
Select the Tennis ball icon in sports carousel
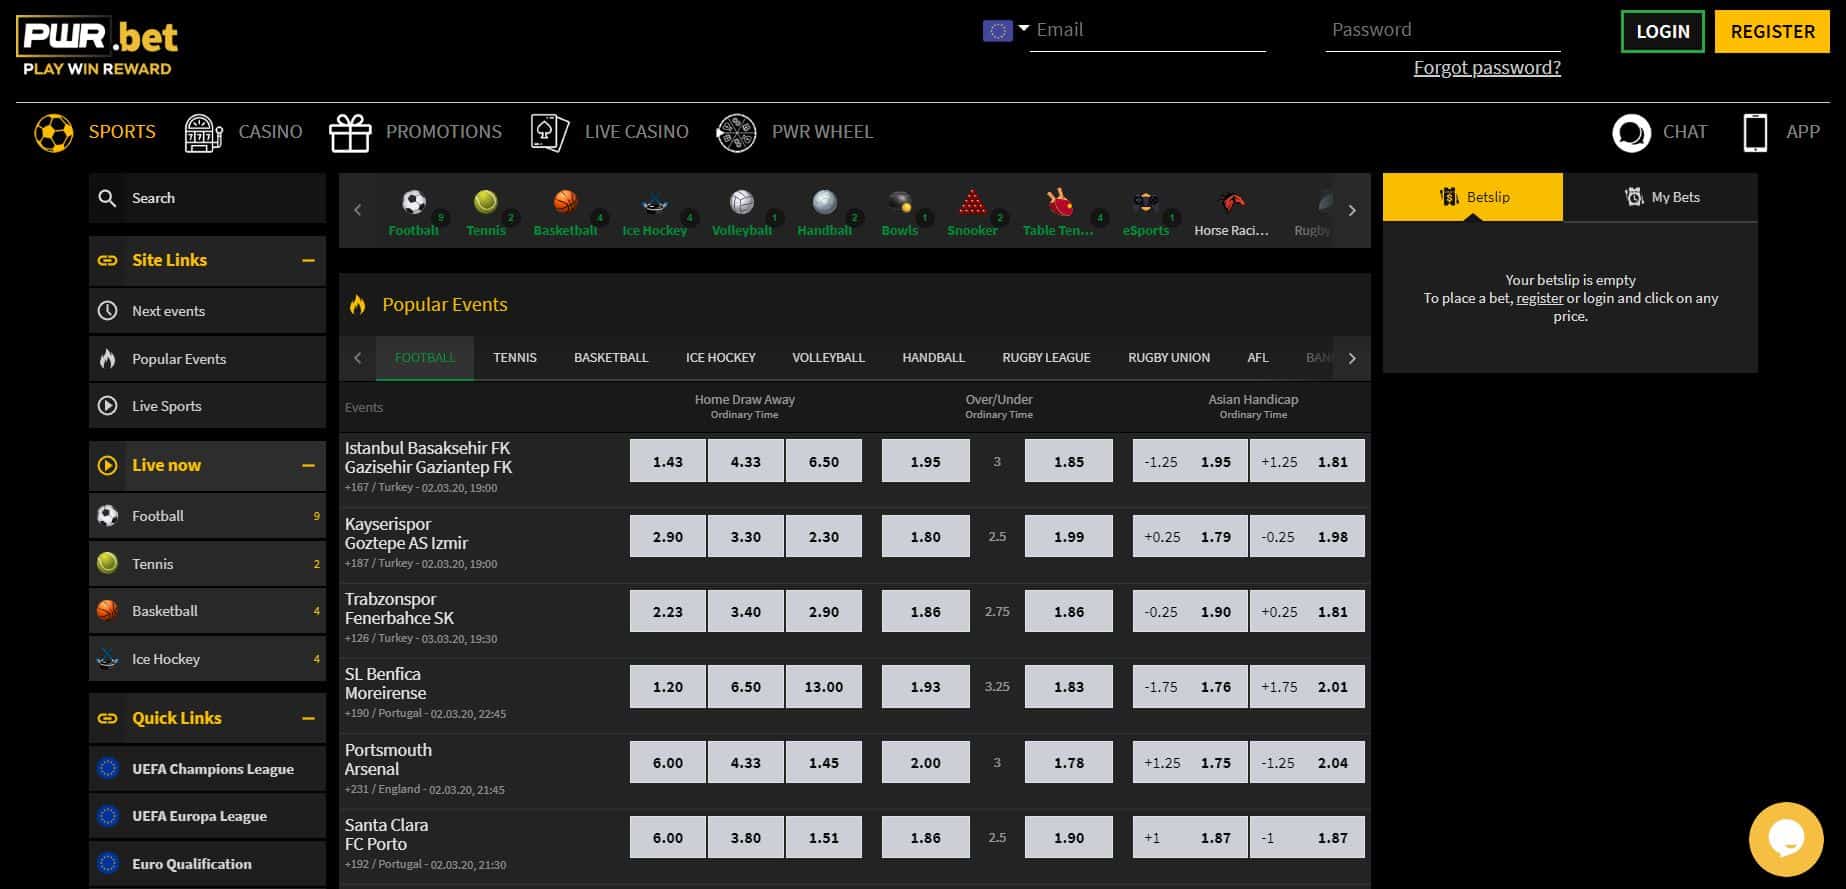point(486,203)
